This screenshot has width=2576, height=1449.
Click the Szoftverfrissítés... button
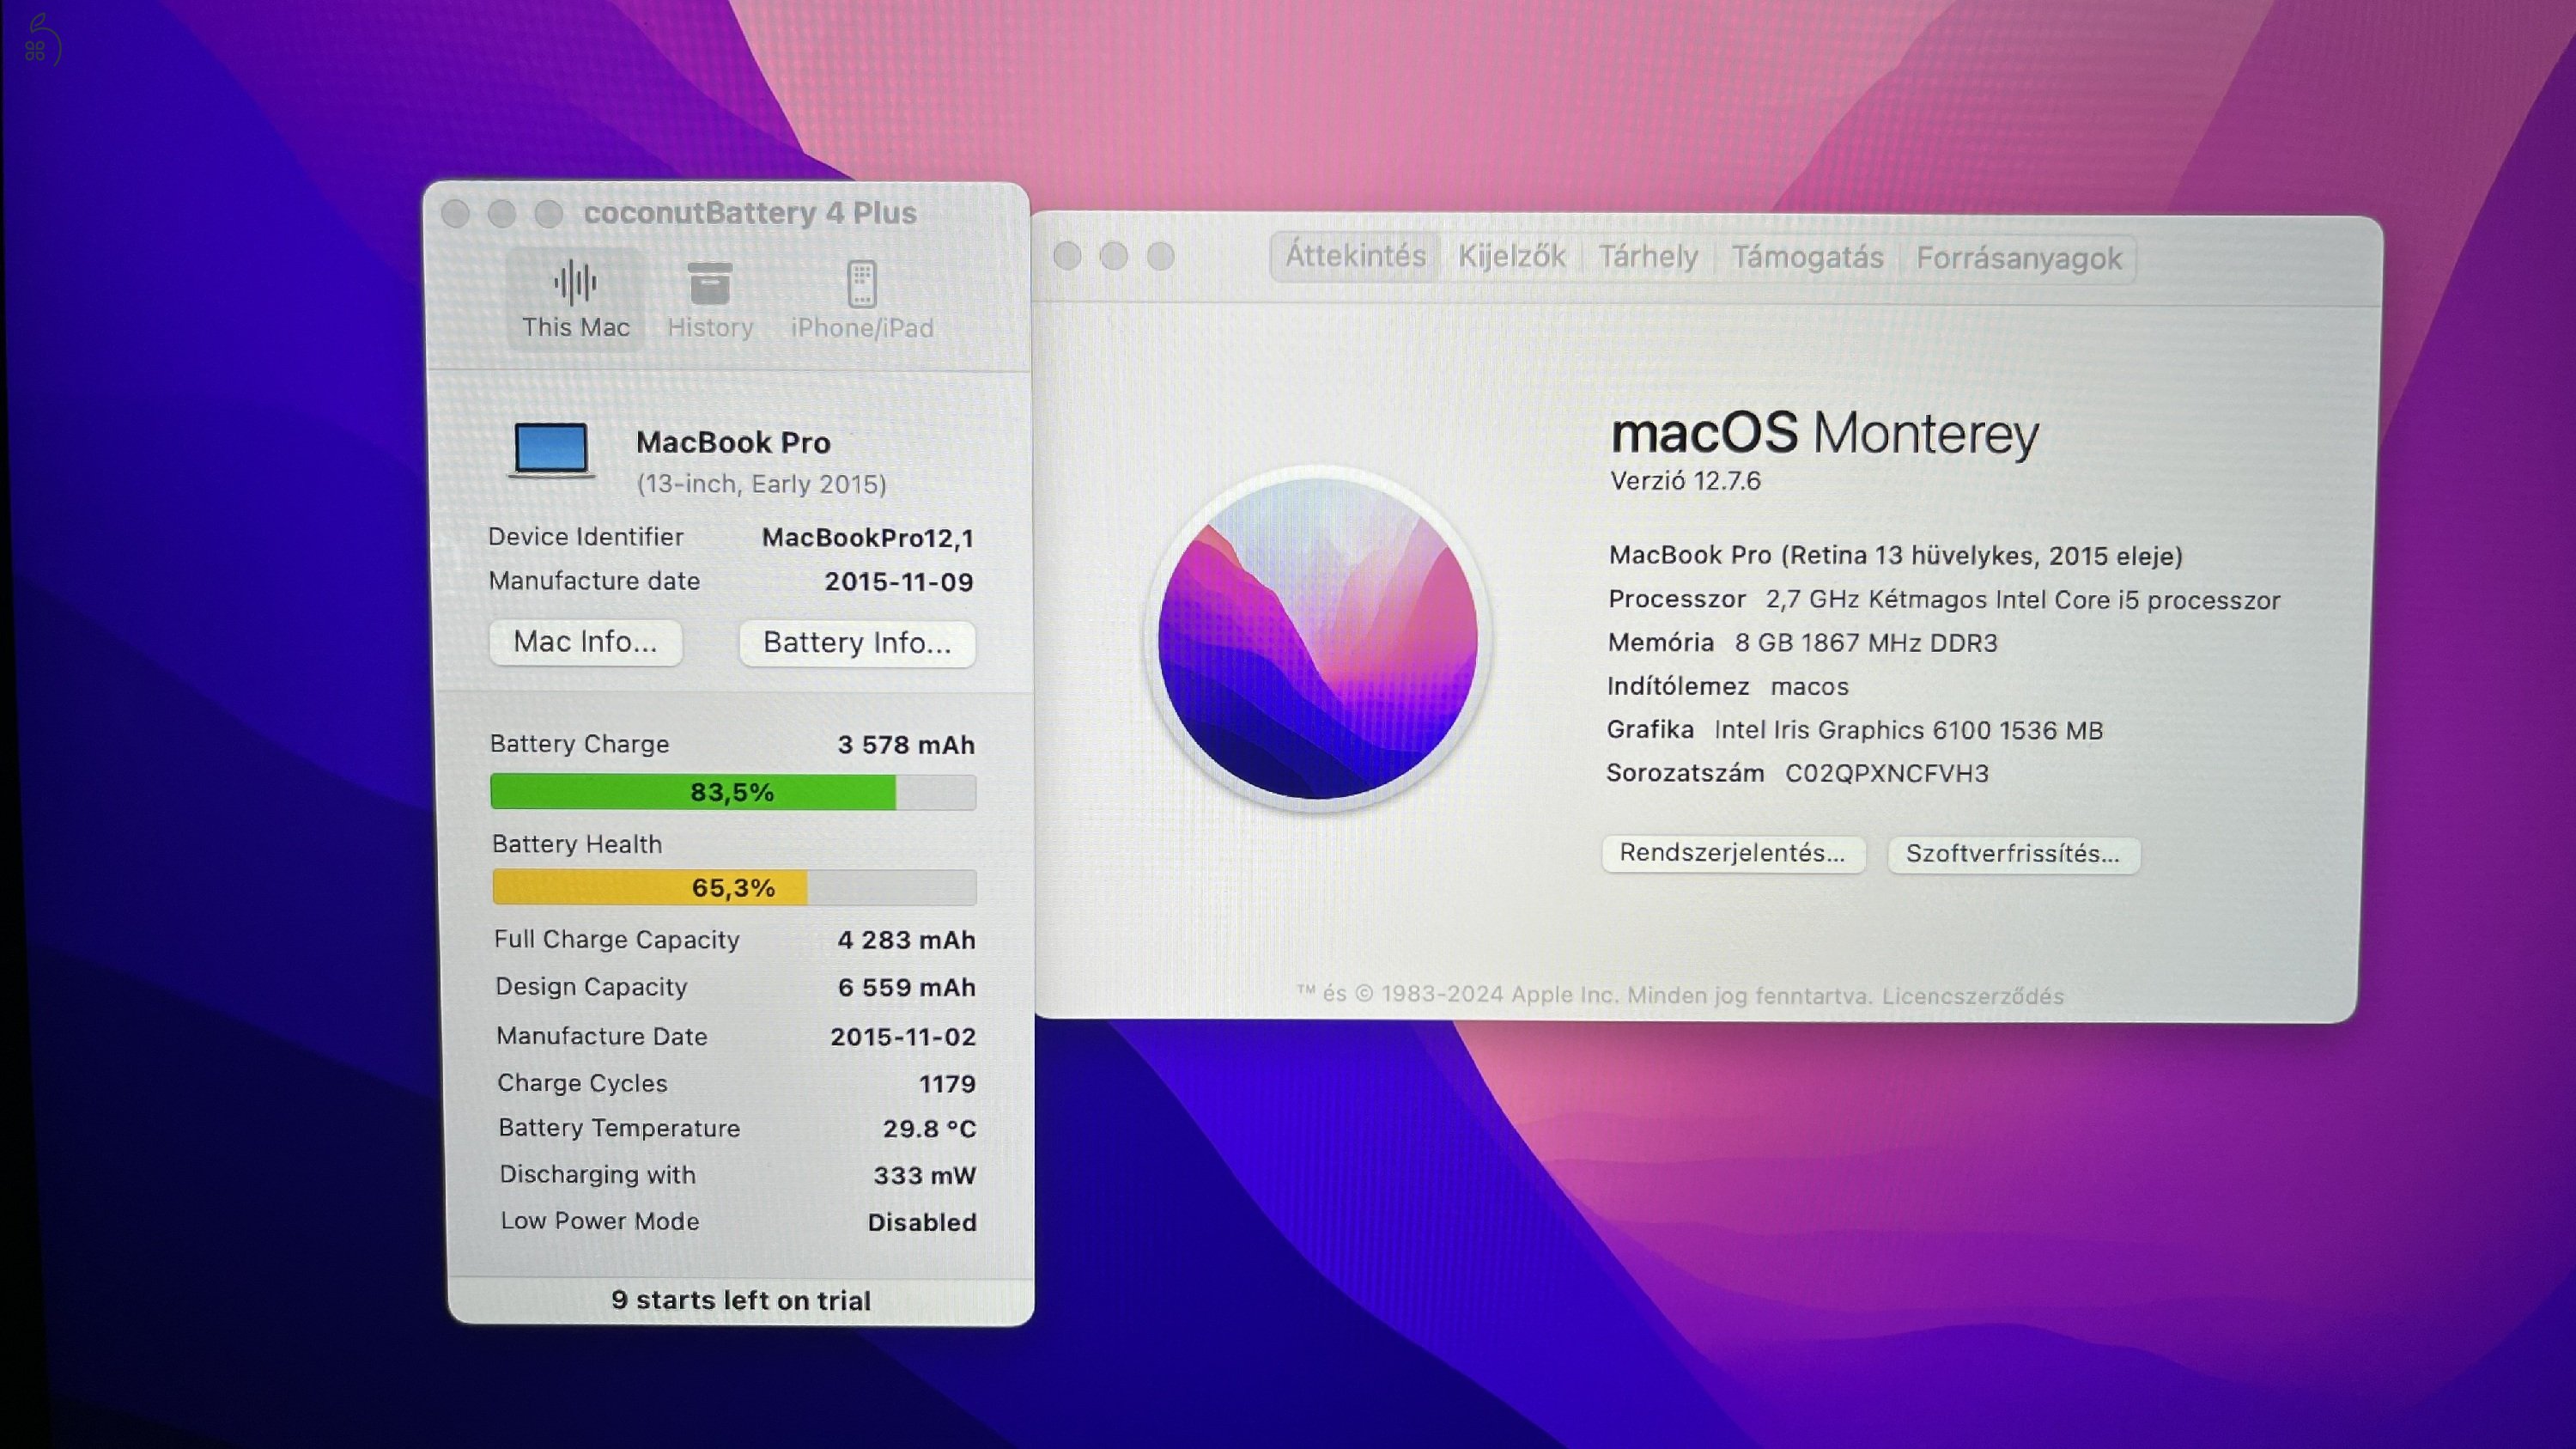click(x=2013, y=854)
